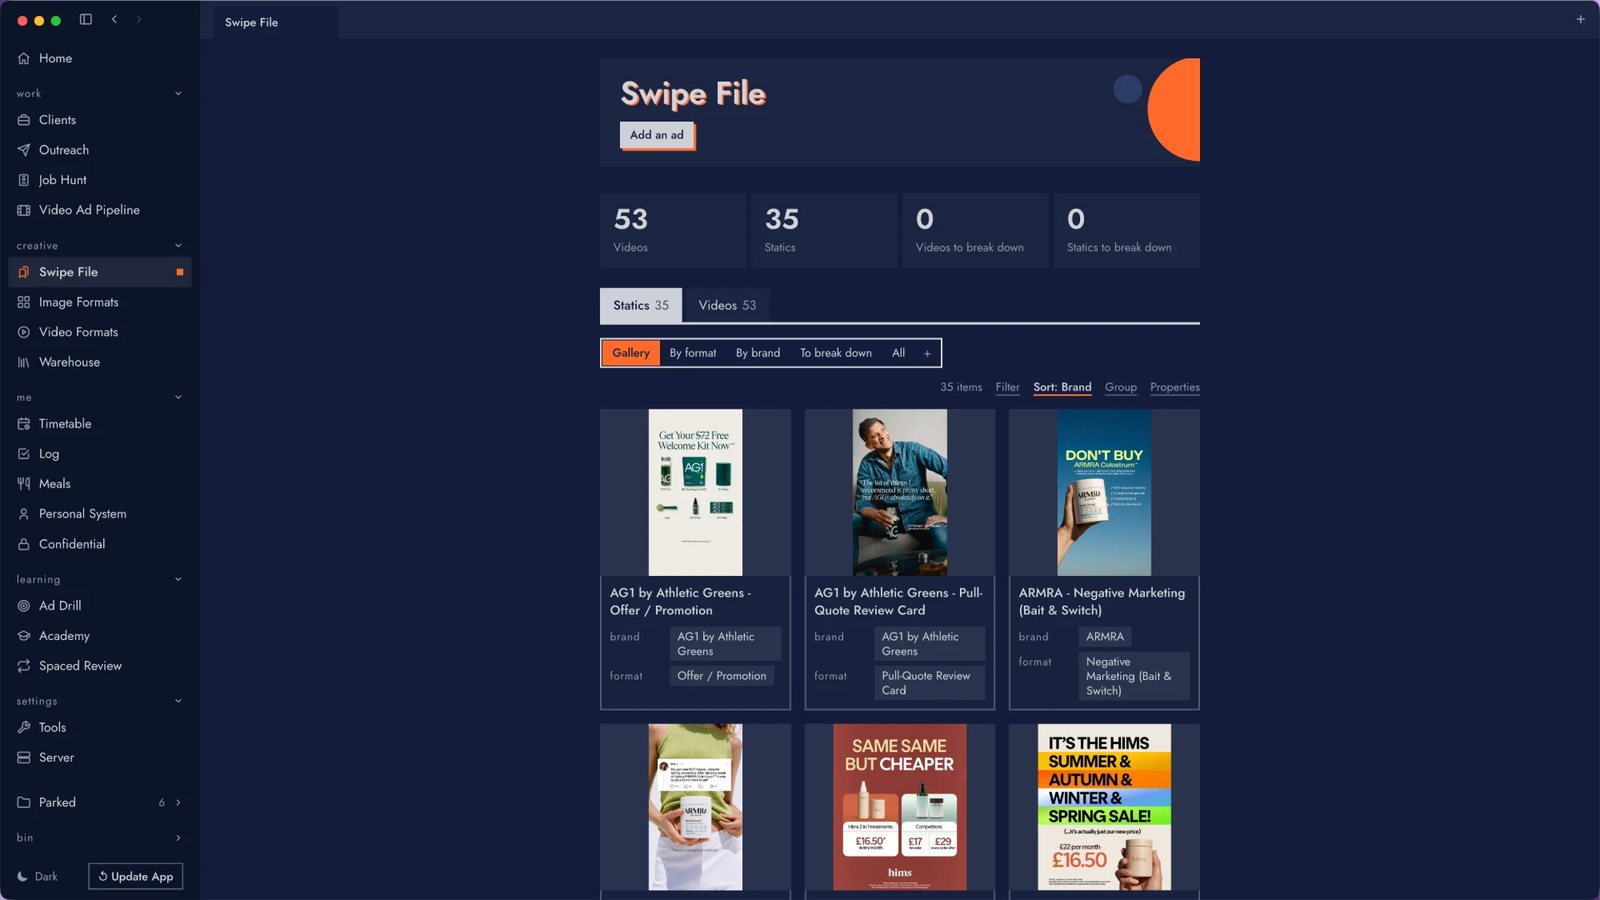Select the All view tab
This screenshot has height=900, width=1600.
coord(898,353)
